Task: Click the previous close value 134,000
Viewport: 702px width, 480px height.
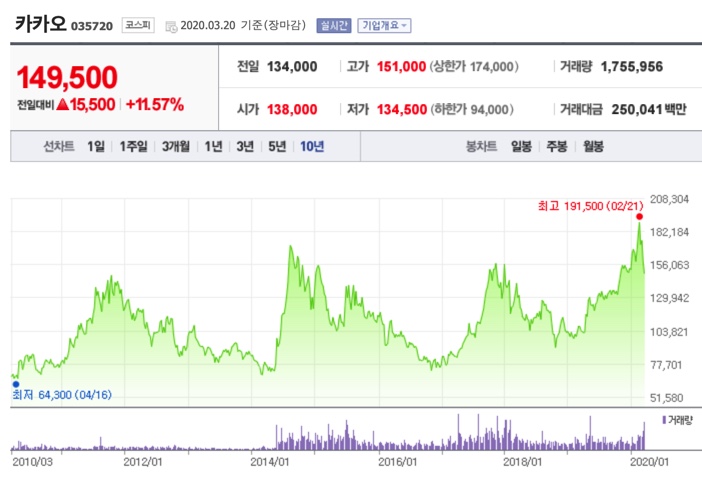Action: 292,67
